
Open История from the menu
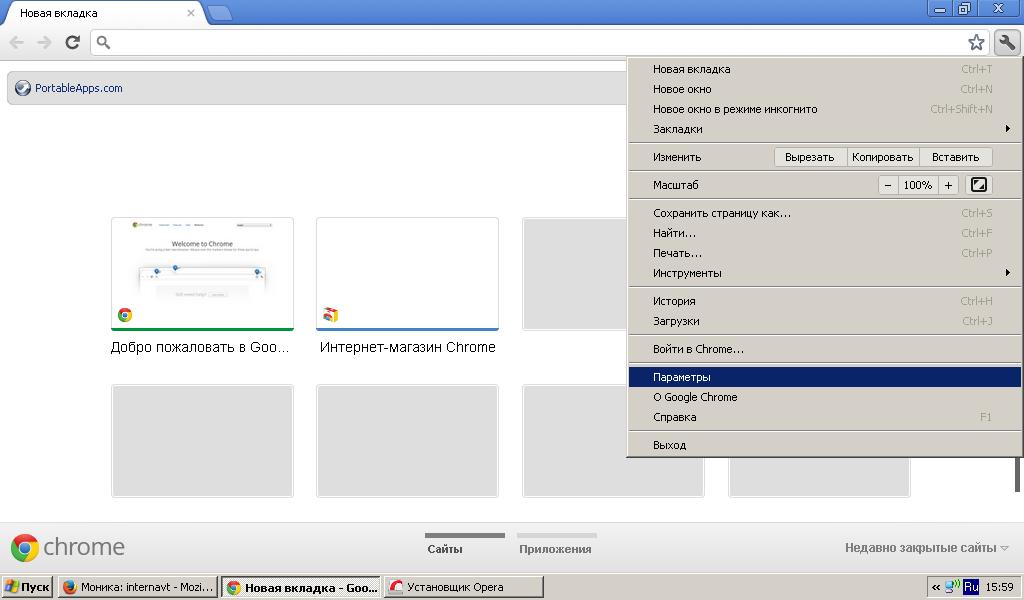tap(824, 302)
